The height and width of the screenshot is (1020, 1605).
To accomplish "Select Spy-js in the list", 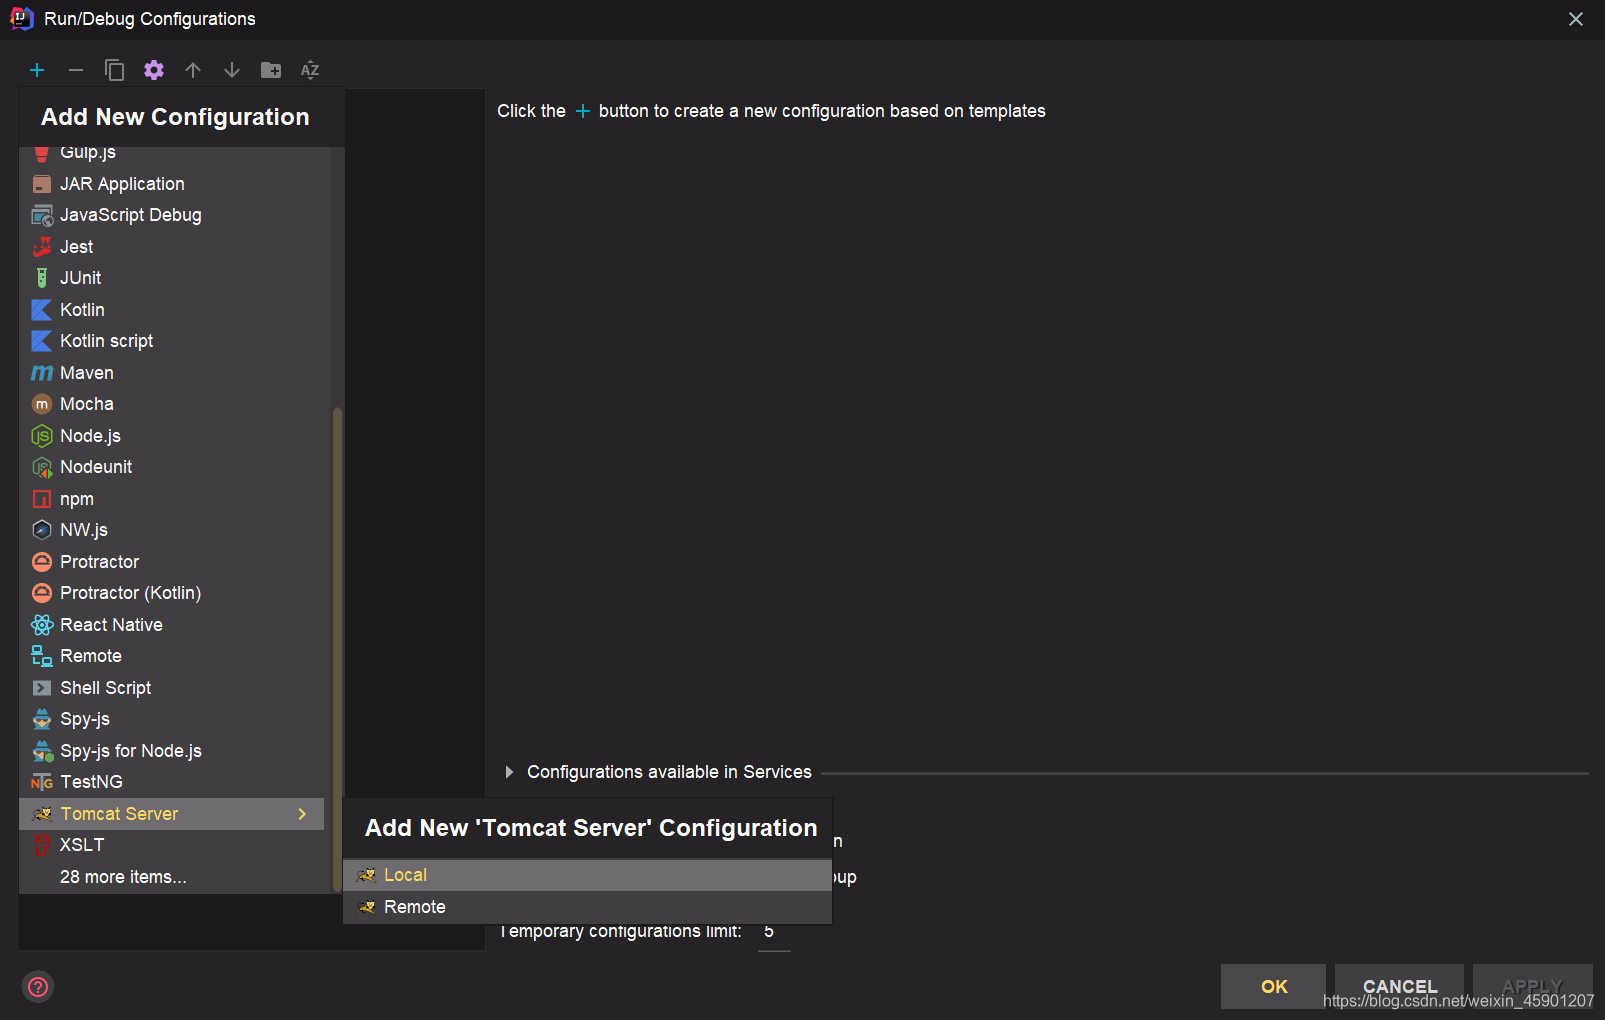I will [x=171, y=719].
